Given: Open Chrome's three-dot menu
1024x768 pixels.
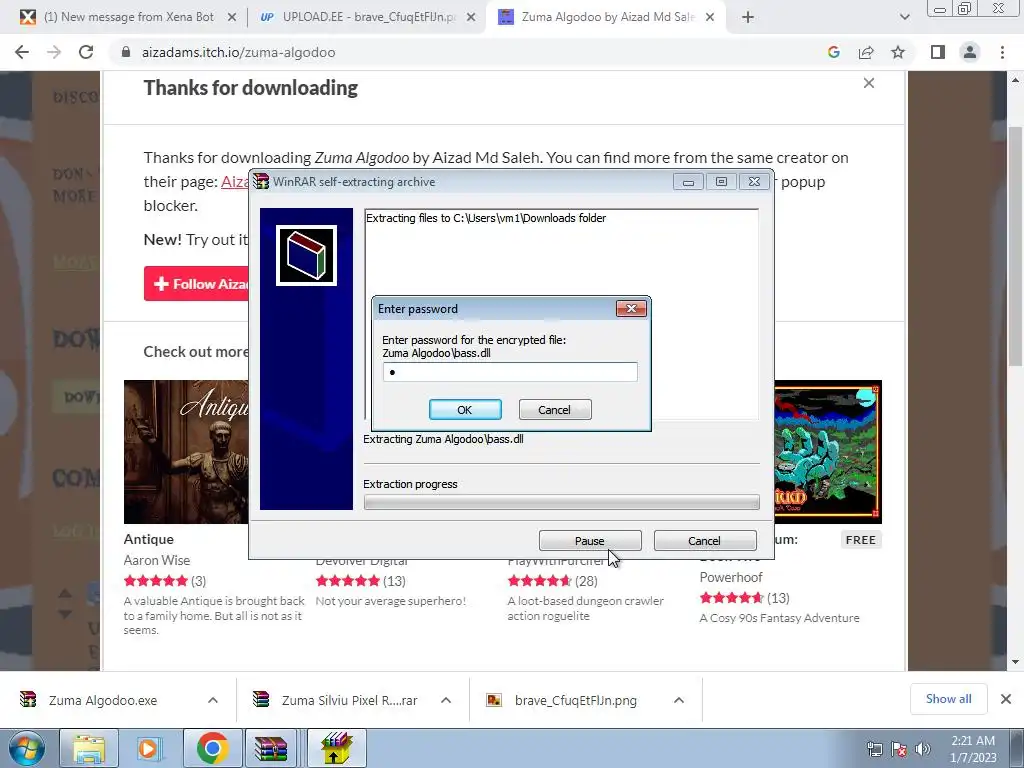Looking at the screenshot, I should tap(1002, 52).
